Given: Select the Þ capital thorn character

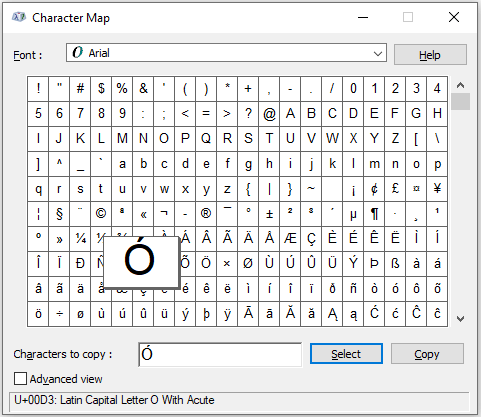Looking at the screenshot, I should coord(374,264).
